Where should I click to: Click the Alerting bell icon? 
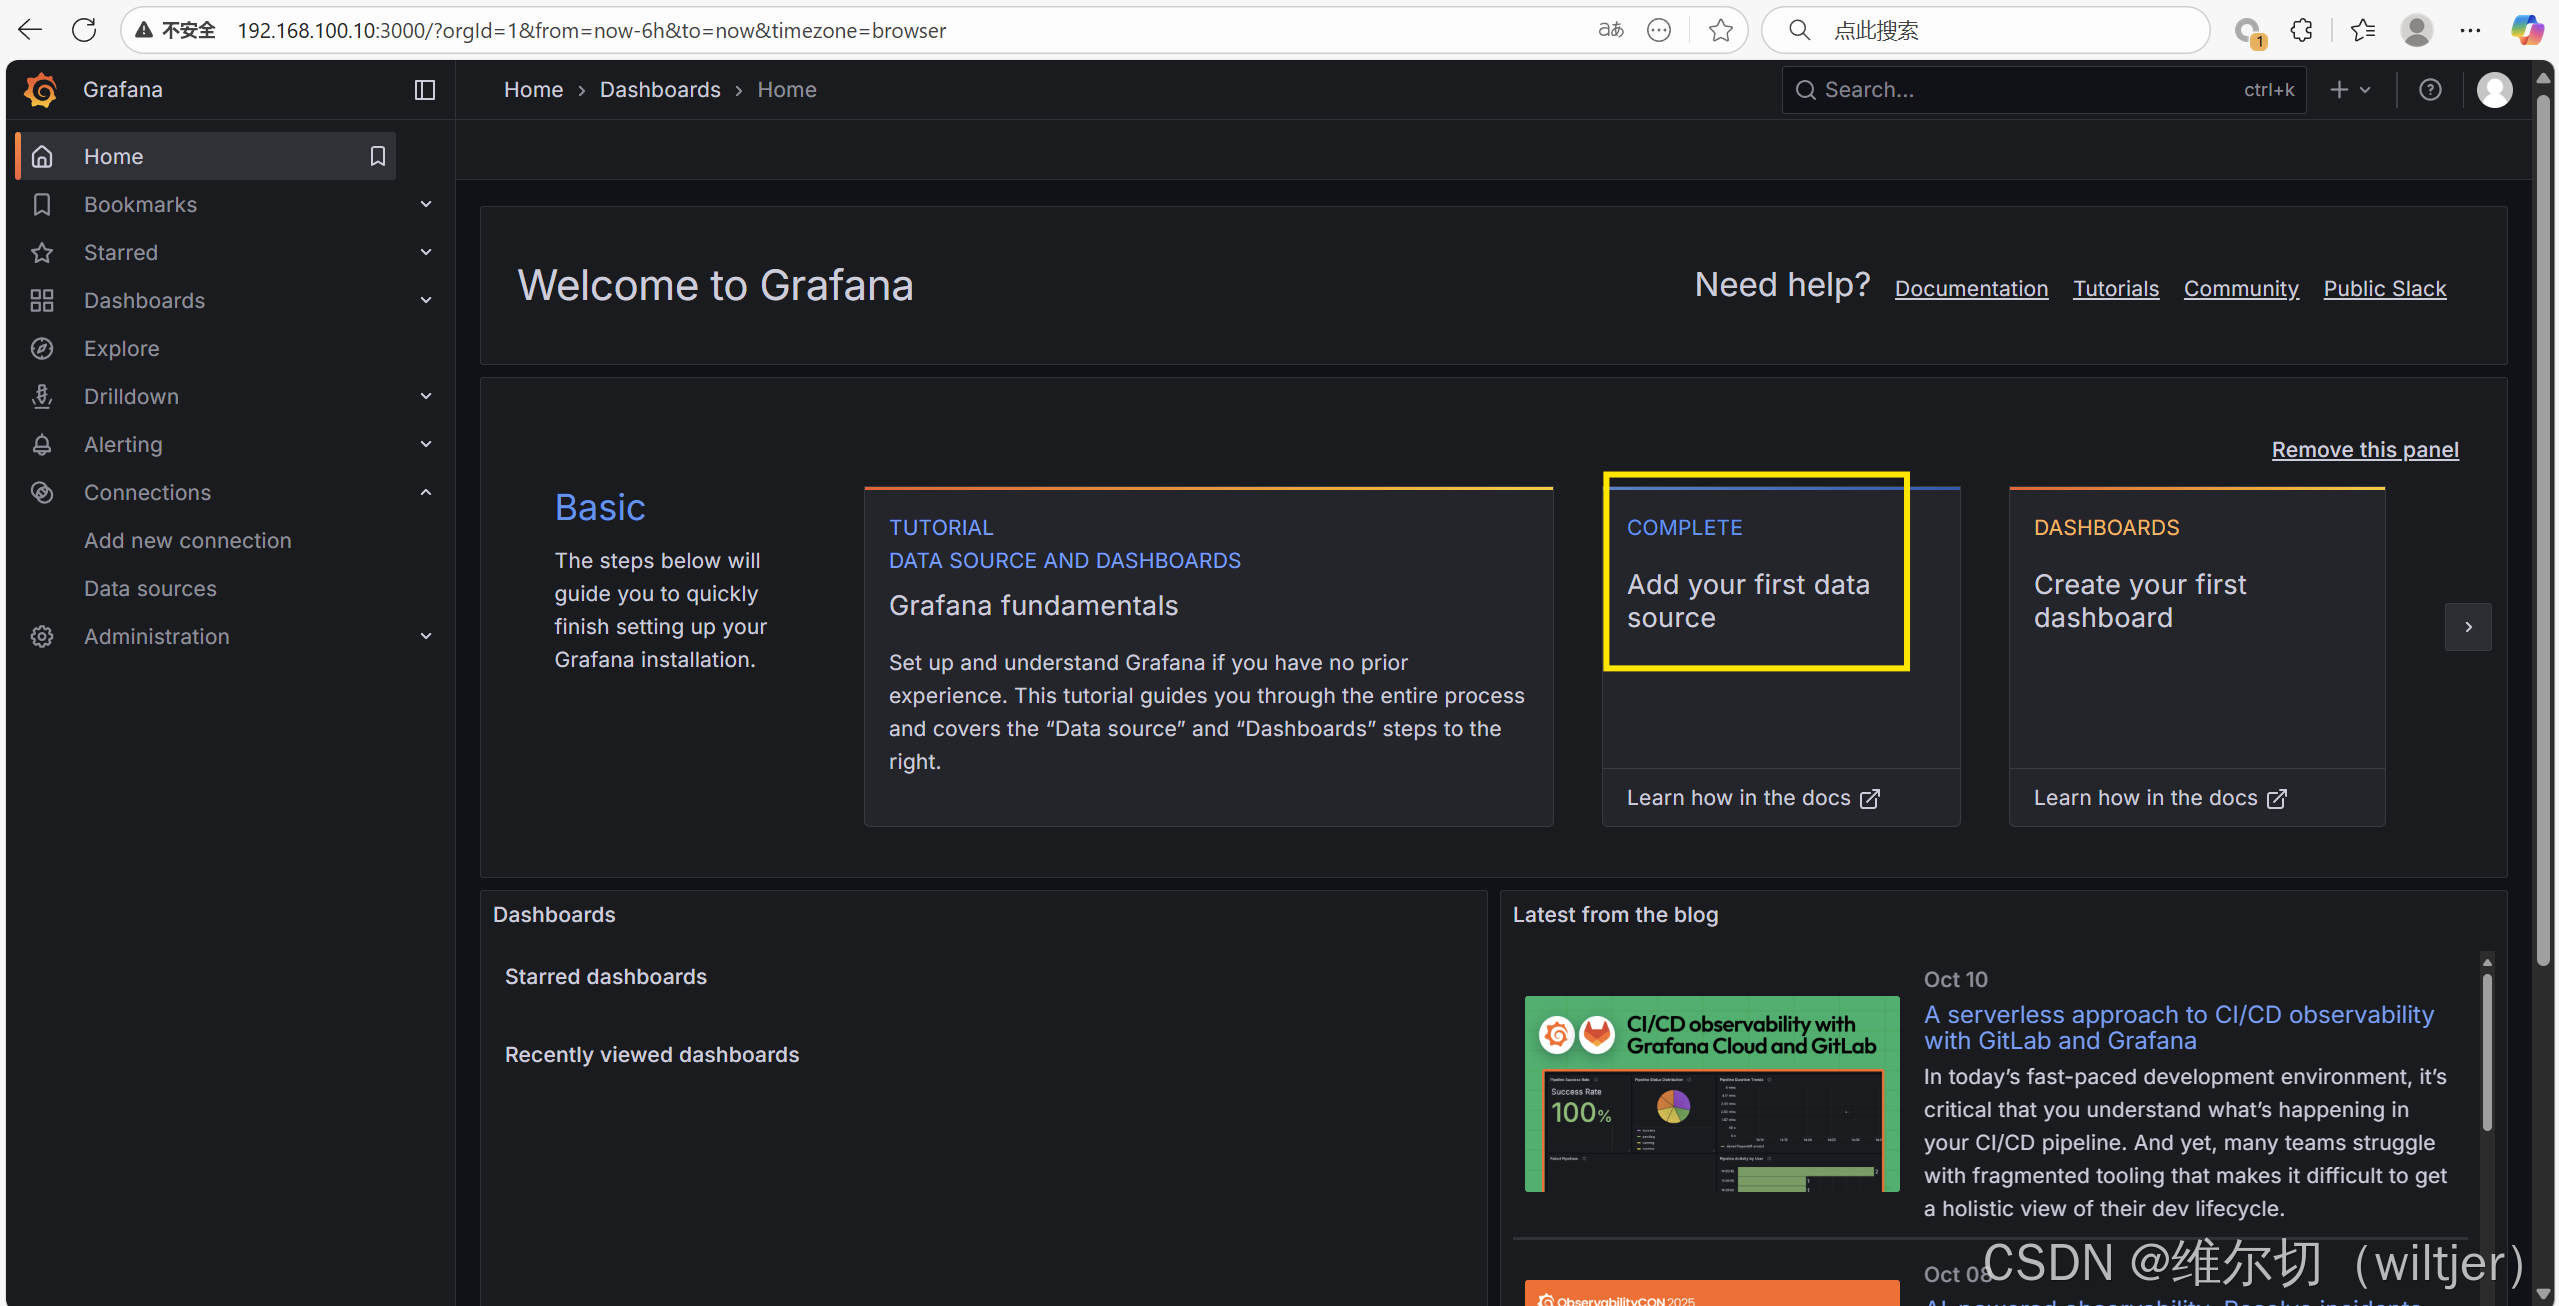pos(42,445)
